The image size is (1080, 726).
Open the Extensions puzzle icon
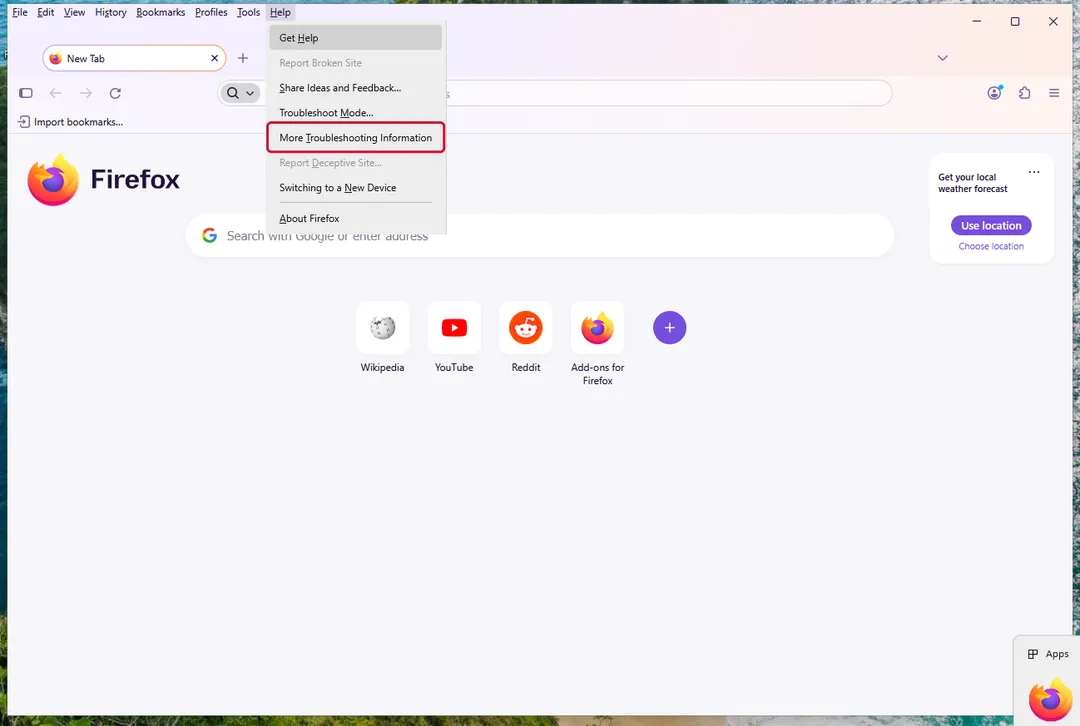[x=1025, y=92]
